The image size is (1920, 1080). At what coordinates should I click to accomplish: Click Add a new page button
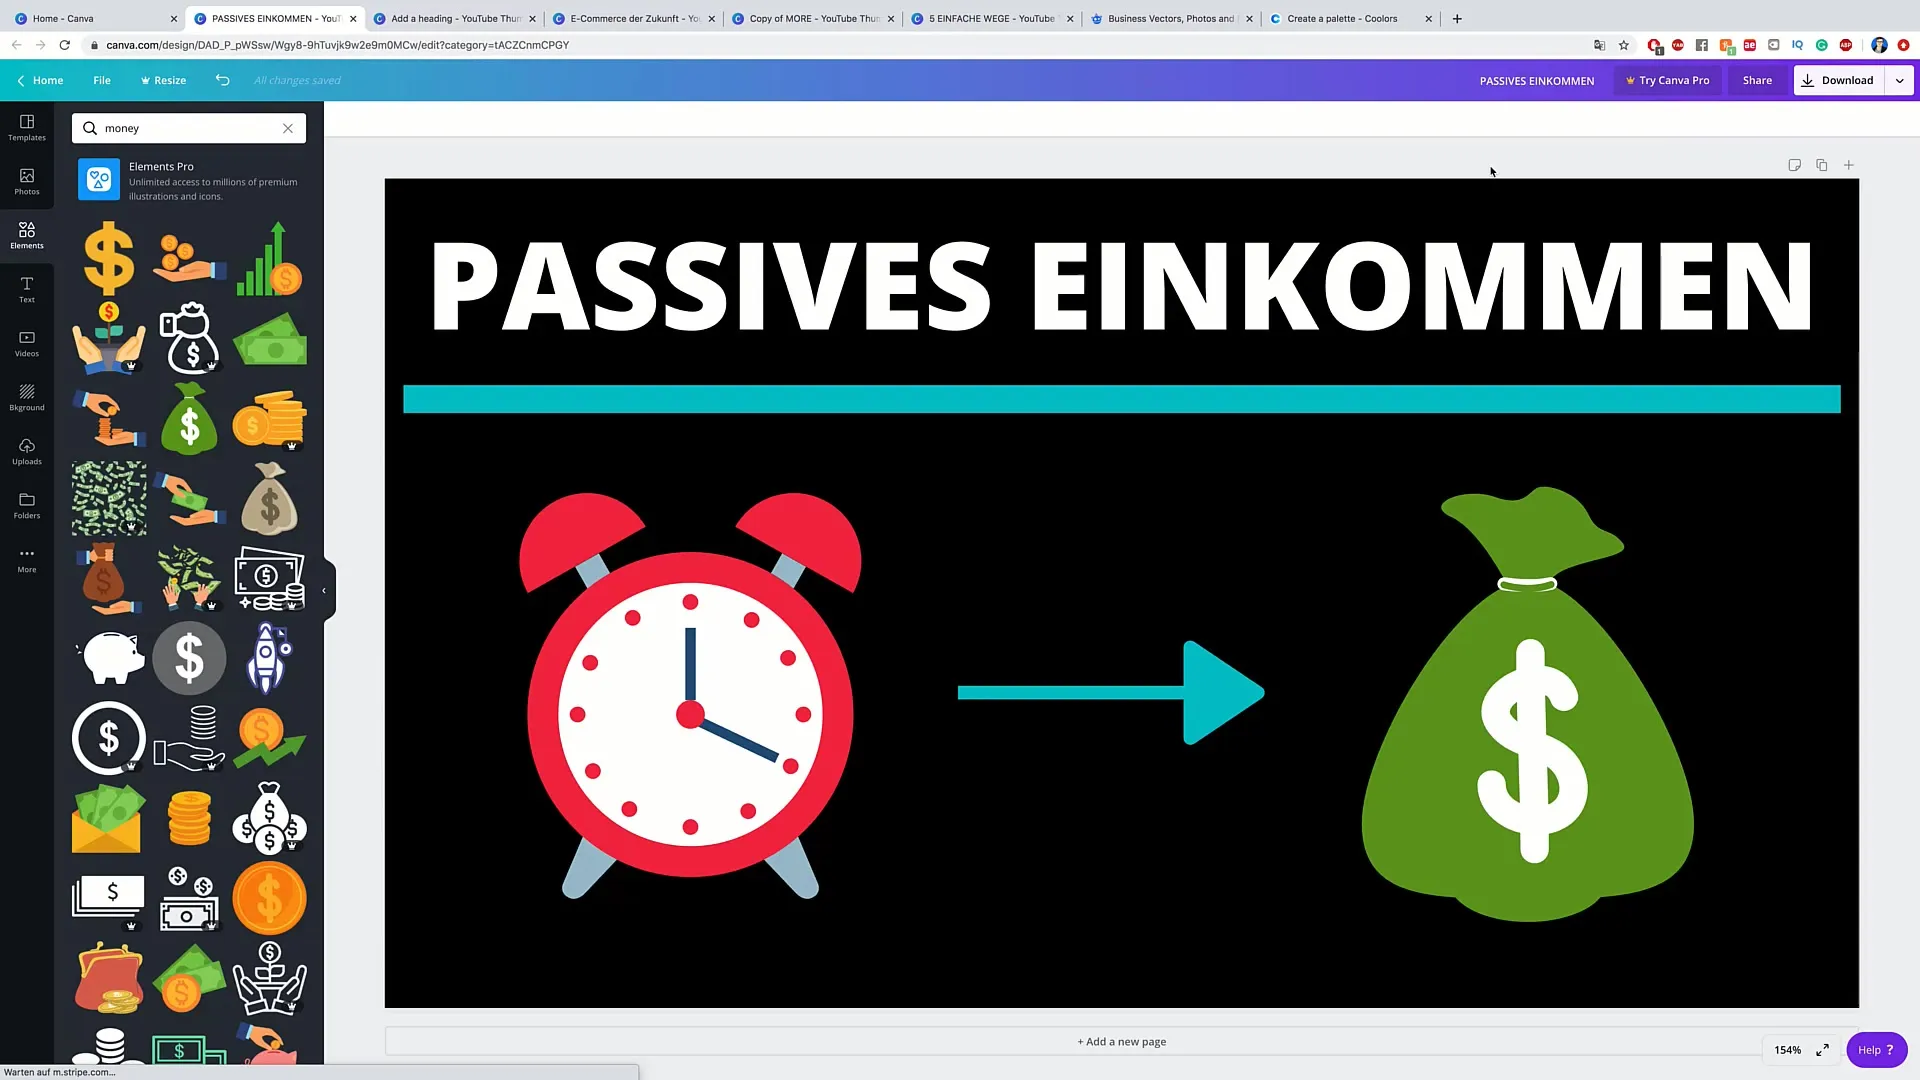click(1122, 1040)
